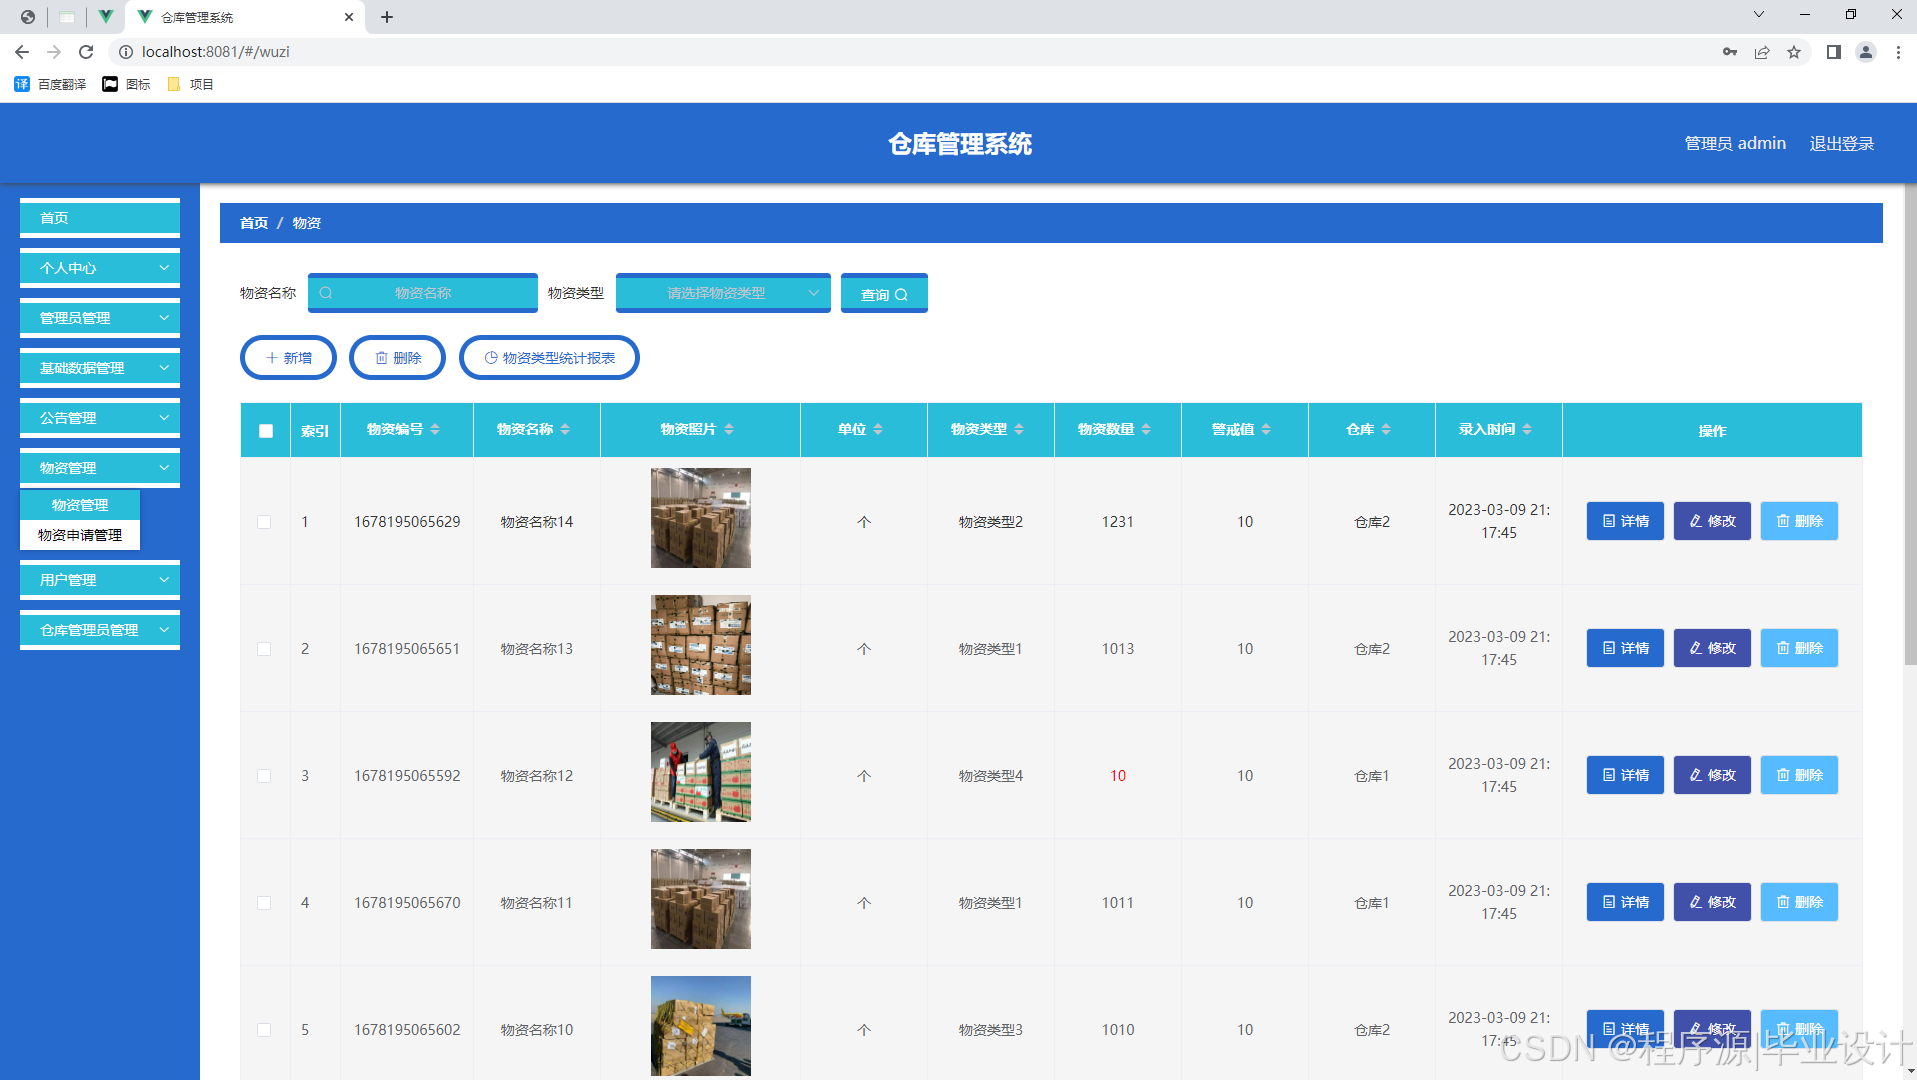
Task: Sort by 仓库 column arrows
Action: 1386,429
